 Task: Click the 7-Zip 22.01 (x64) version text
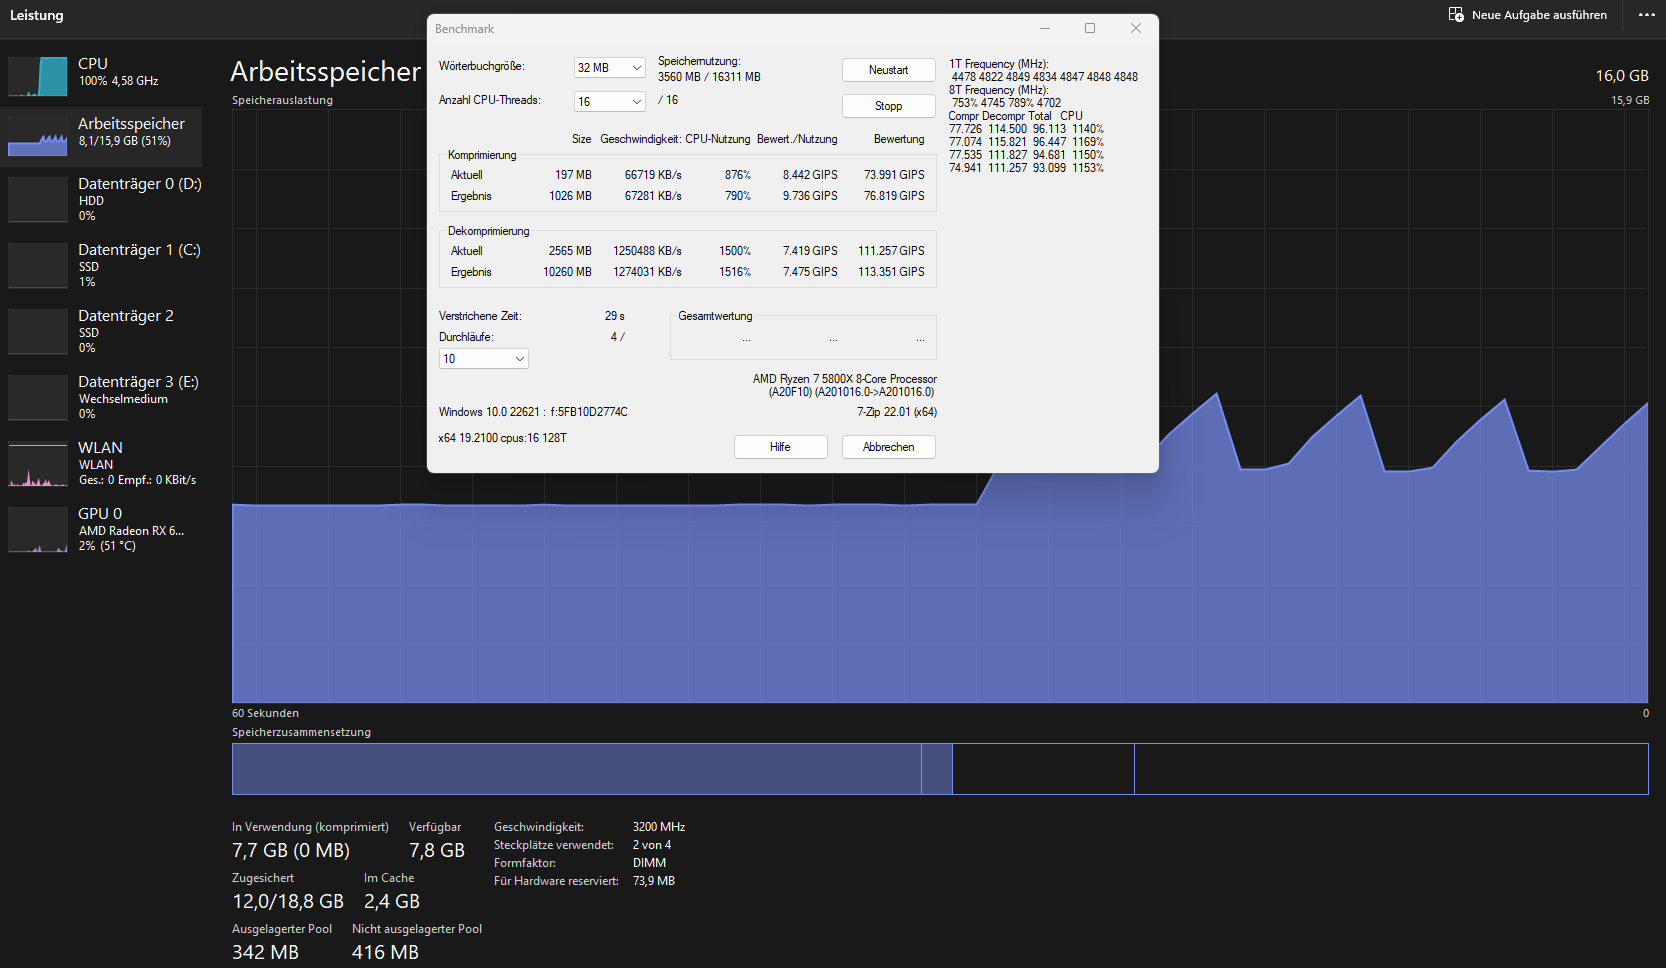897,412
